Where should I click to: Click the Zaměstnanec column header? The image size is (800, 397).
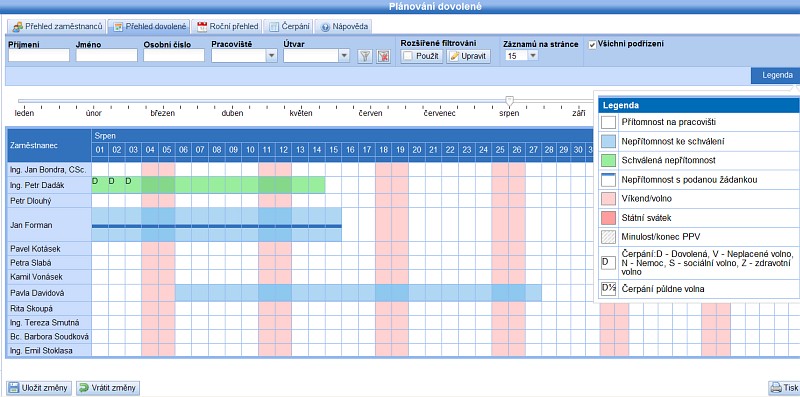tap(48, 145)
